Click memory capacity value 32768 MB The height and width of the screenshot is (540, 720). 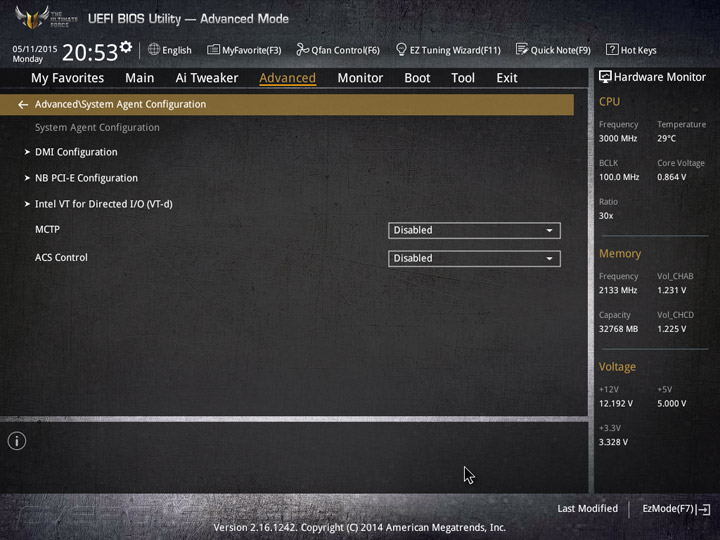point(618,329)
